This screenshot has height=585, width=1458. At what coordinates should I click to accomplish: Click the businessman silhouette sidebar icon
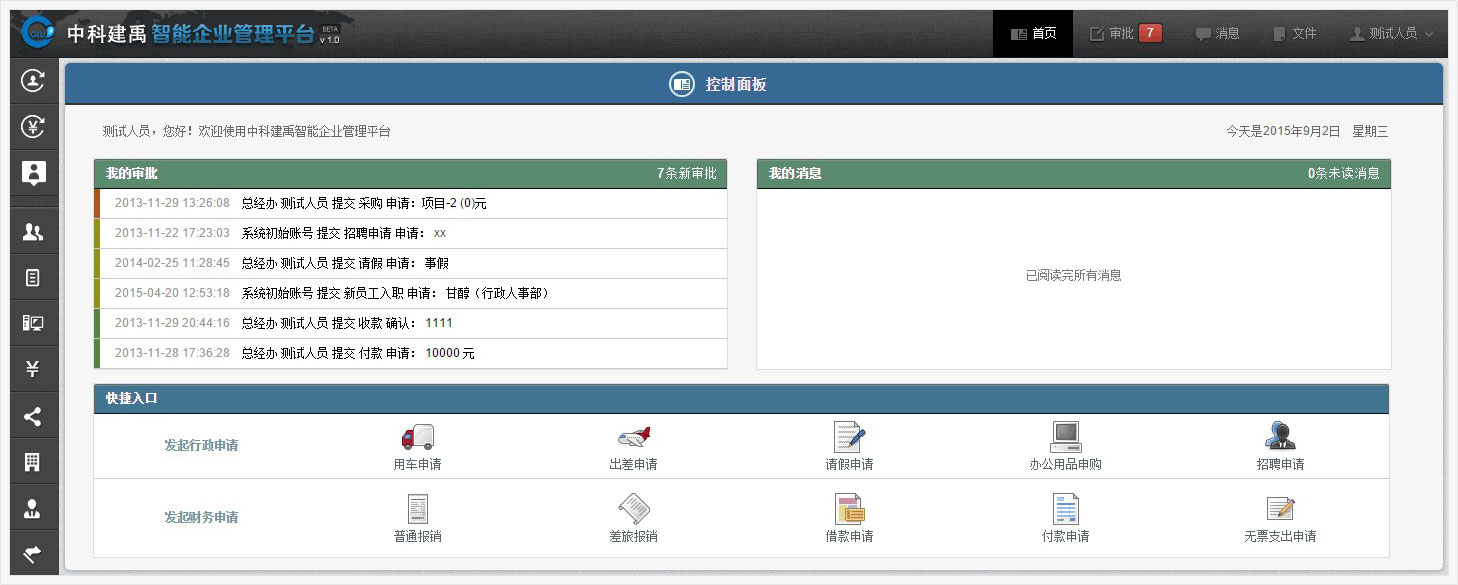tap(33, 508)
